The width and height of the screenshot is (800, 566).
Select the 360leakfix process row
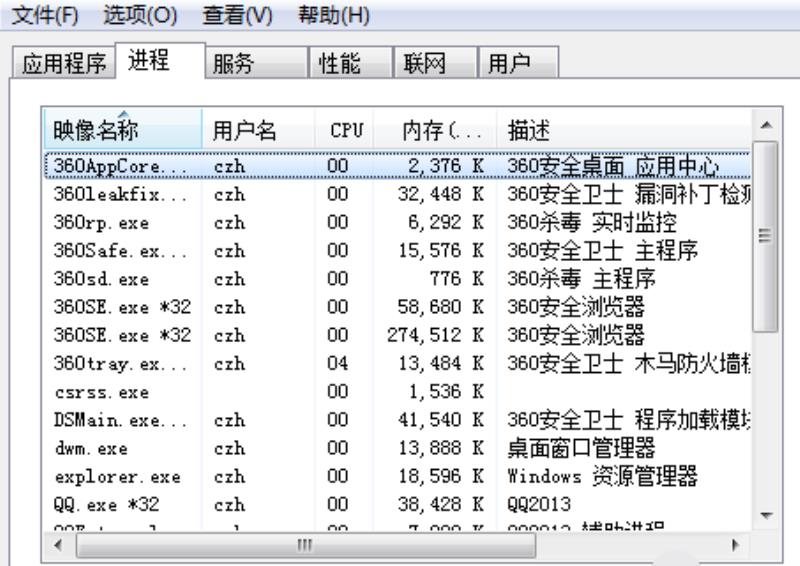pos(397,194)
